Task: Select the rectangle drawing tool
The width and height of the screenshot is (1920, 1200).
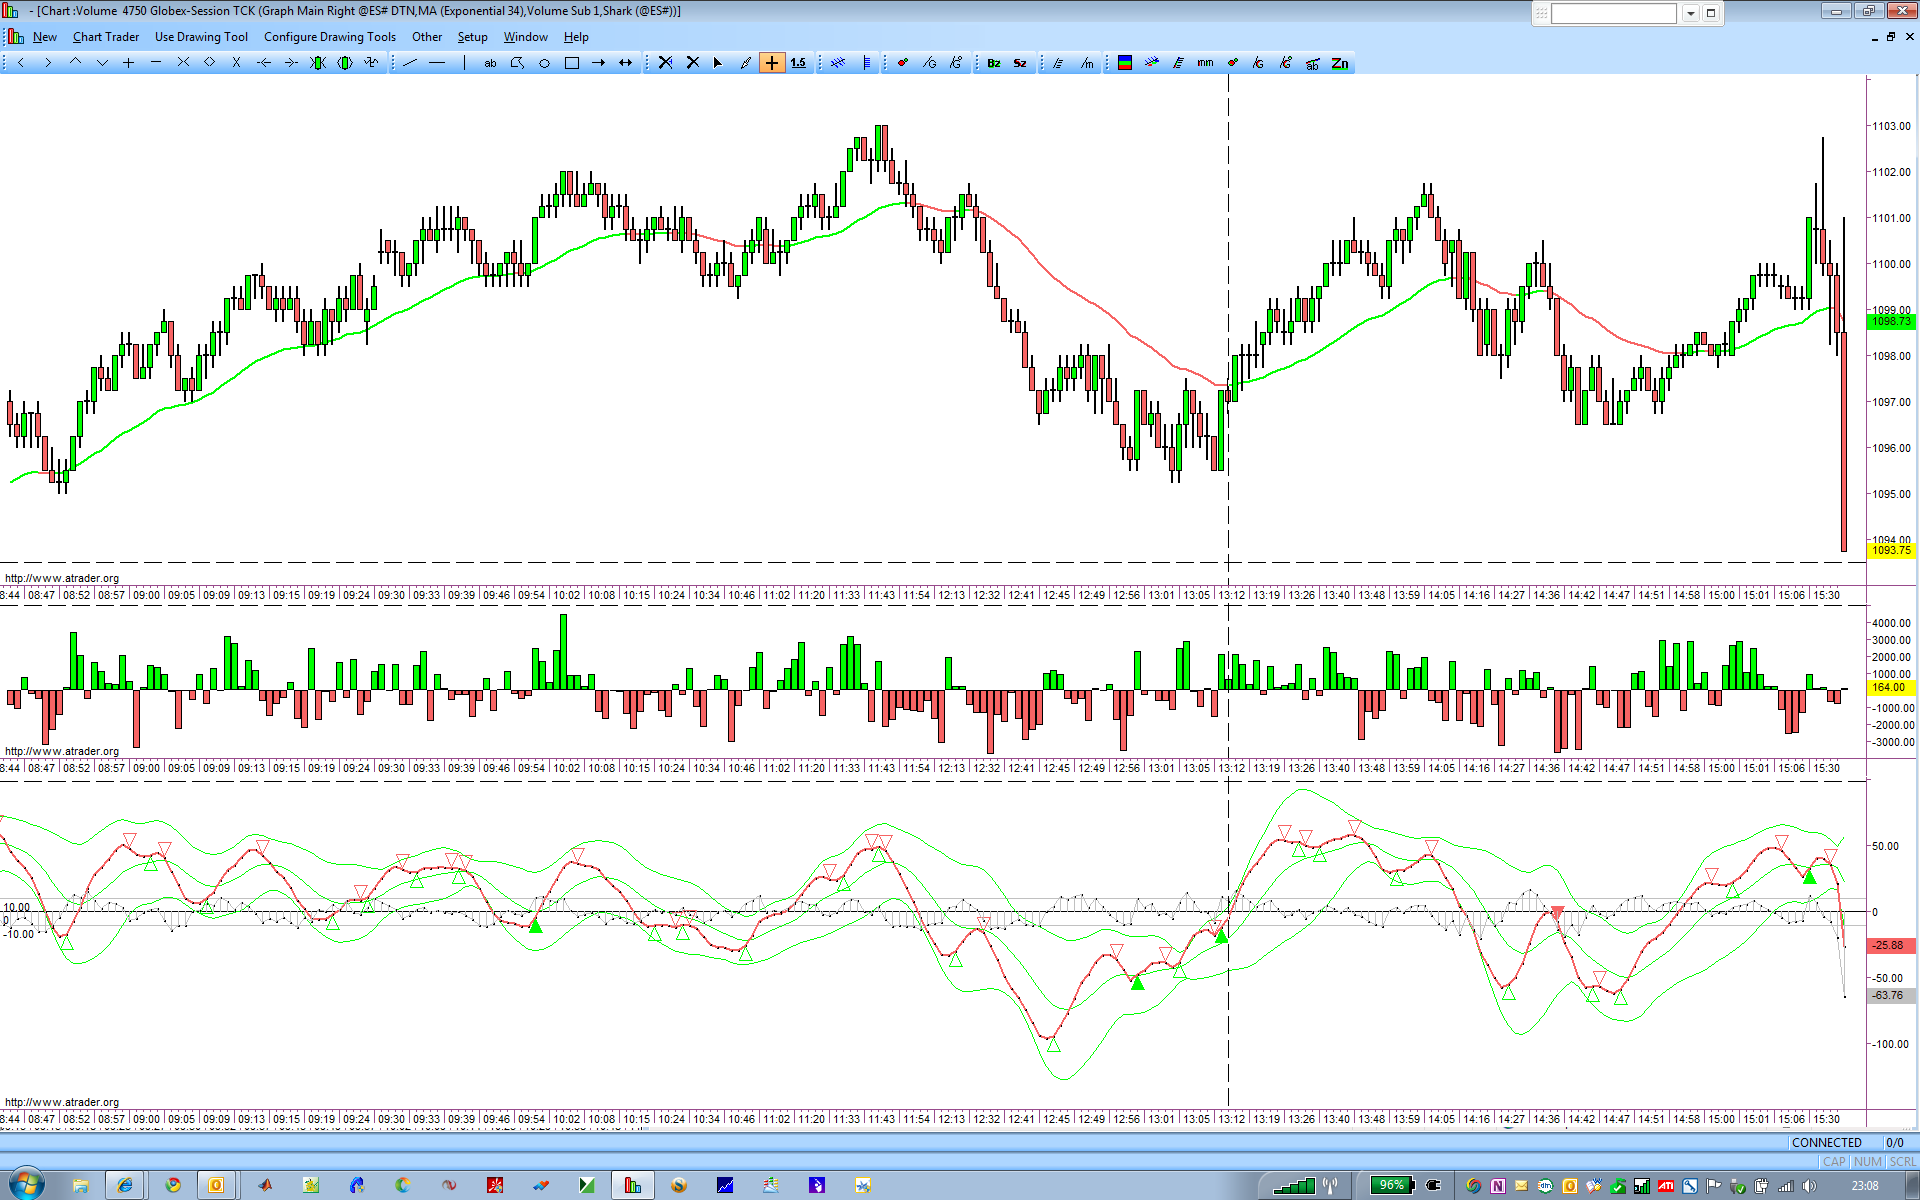Action: (571, 63)
